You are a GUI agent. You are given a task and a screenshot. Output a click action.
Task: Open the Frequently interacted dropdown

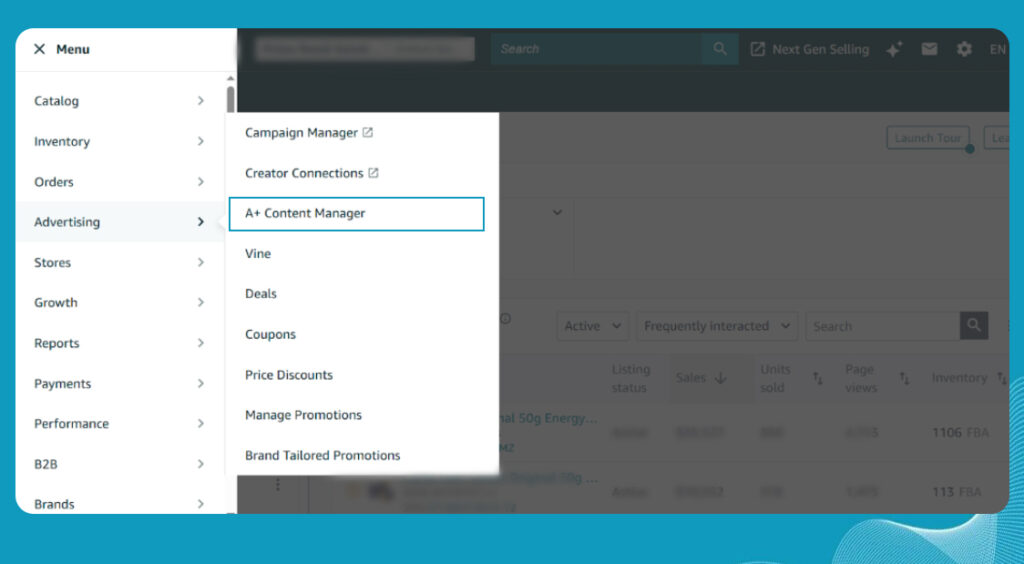717,326
